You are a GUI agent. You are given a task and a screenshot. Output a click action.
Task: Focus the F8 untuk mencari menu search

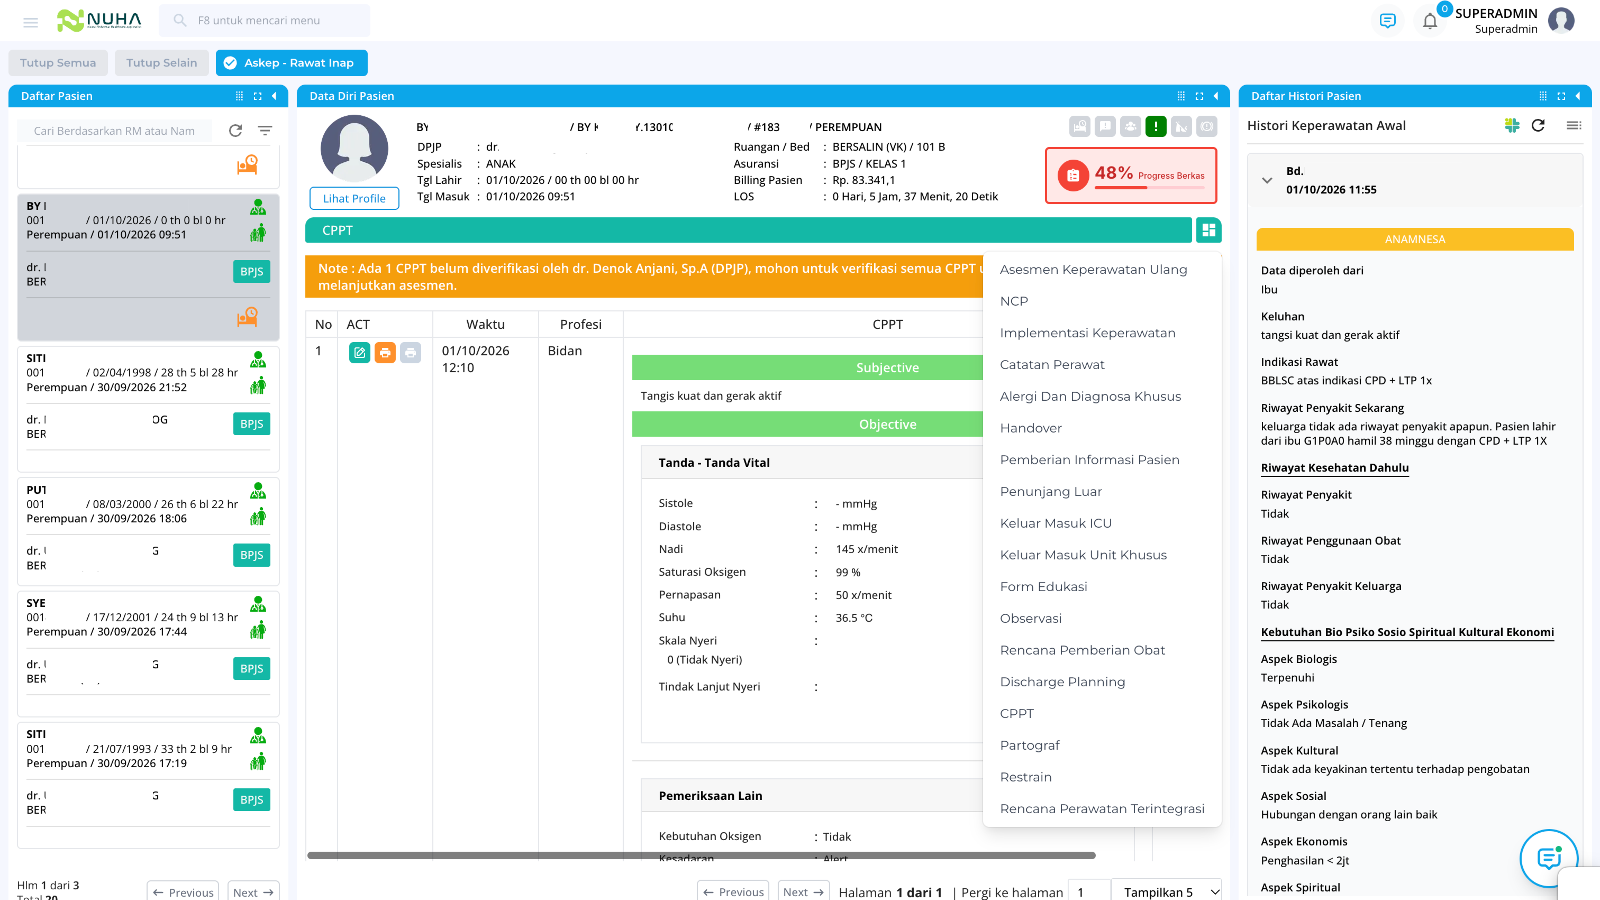265,20
